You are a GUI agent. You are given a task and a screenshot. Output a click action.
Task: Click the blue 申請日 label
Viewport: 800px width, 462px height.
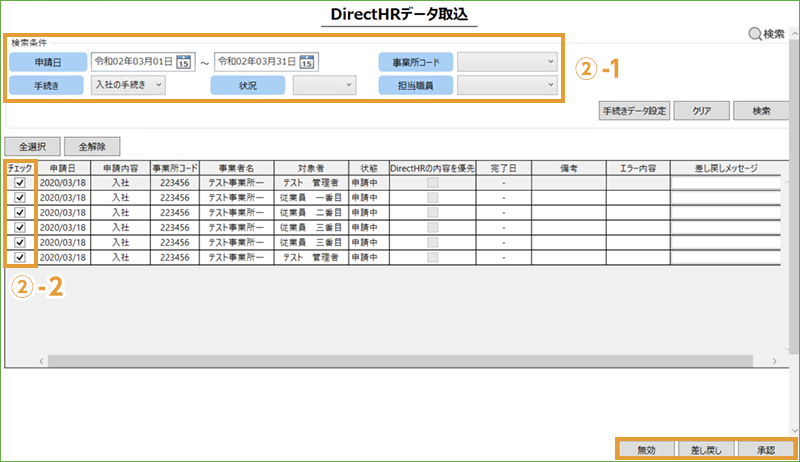48,62
